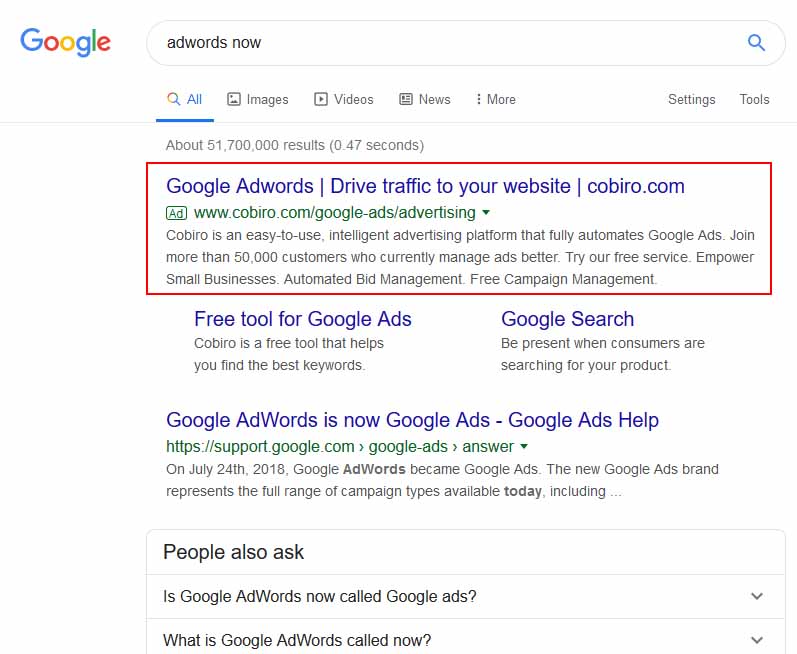The image size is (797, 654).
Task: Open 'Free tool for Google Ads' sitelink
Action: [303, 319]
